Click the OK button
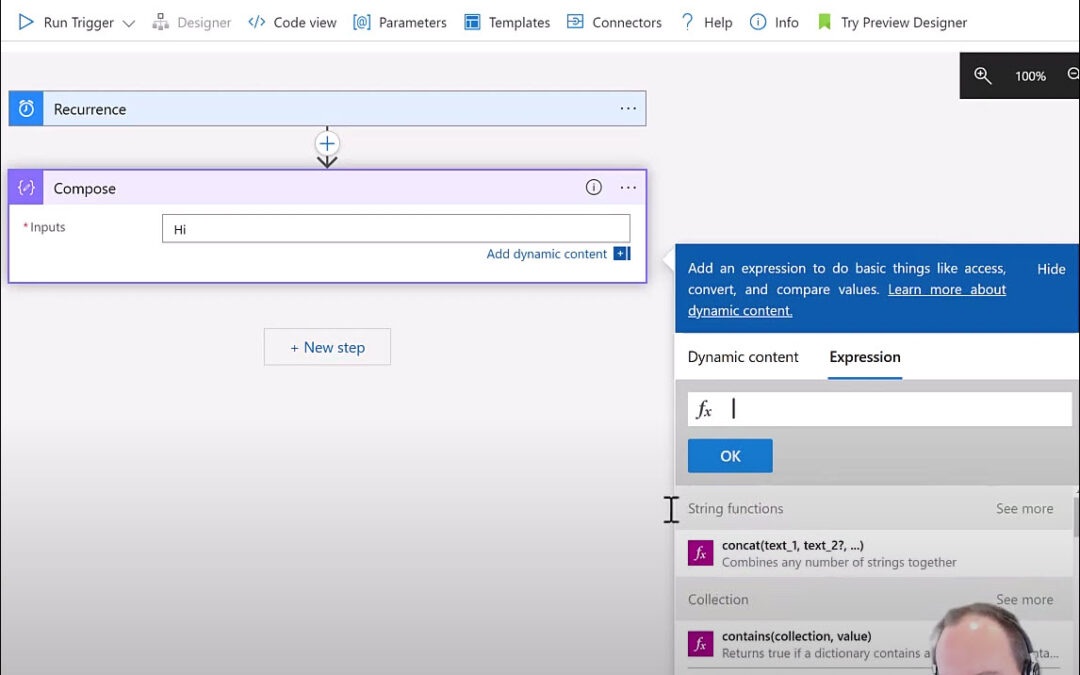1080x675 pixels. [730, 456]
